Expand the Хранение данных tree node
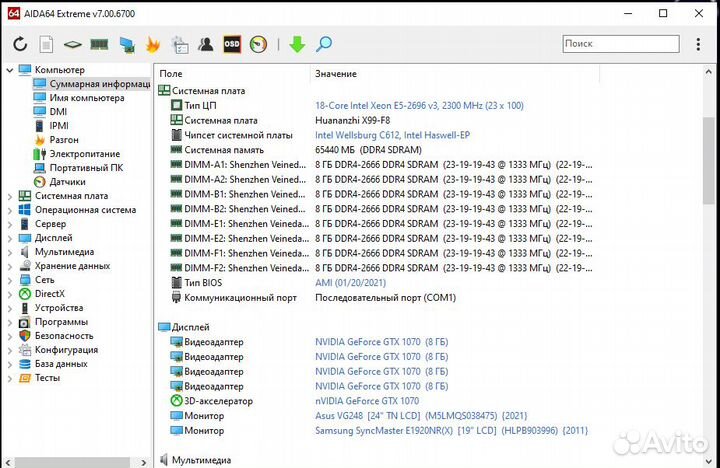This screenshot has height=468, width=720. click(10, 266)
